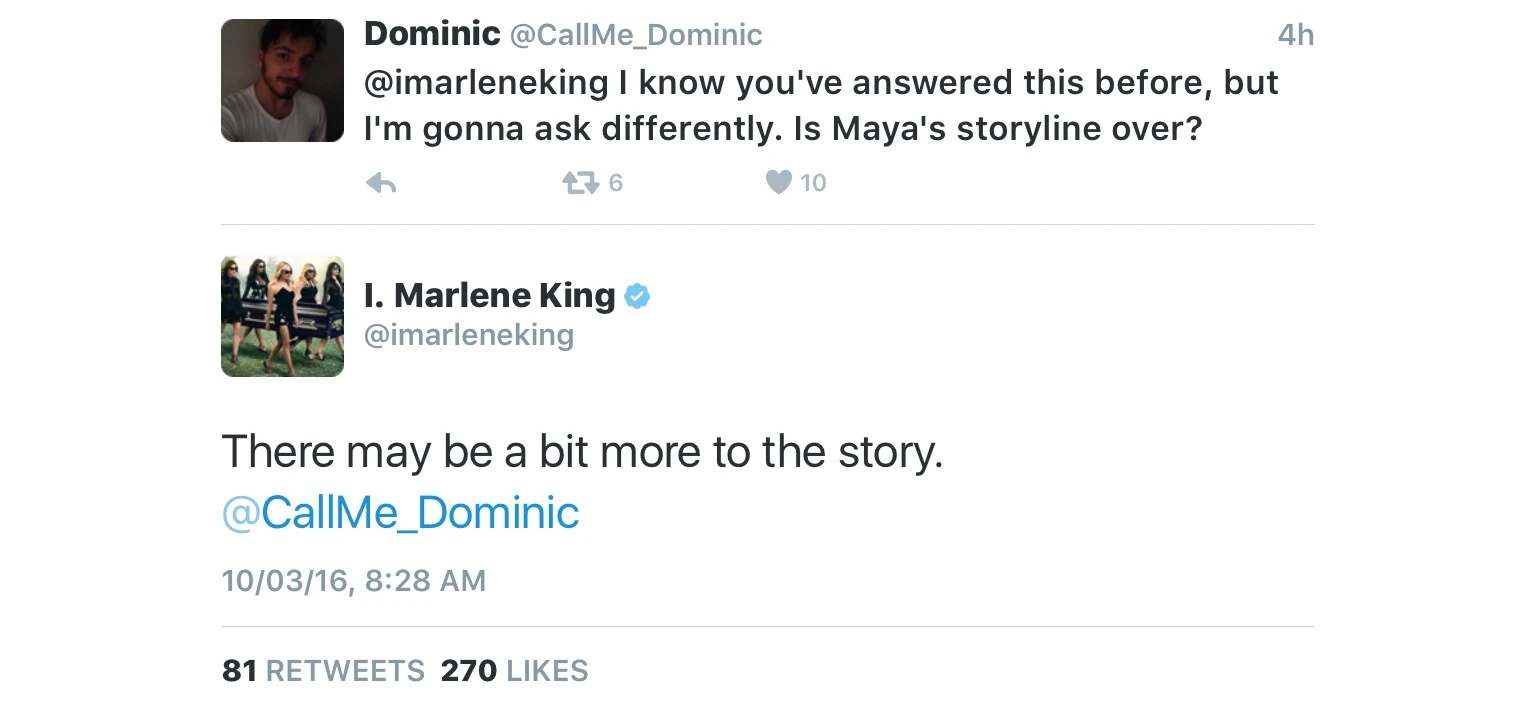Click the 10/03/16, 8:28 AM timestamp
Viewport: 1514px width, 708px height.
pyautogui.click(x=354, y=581)
